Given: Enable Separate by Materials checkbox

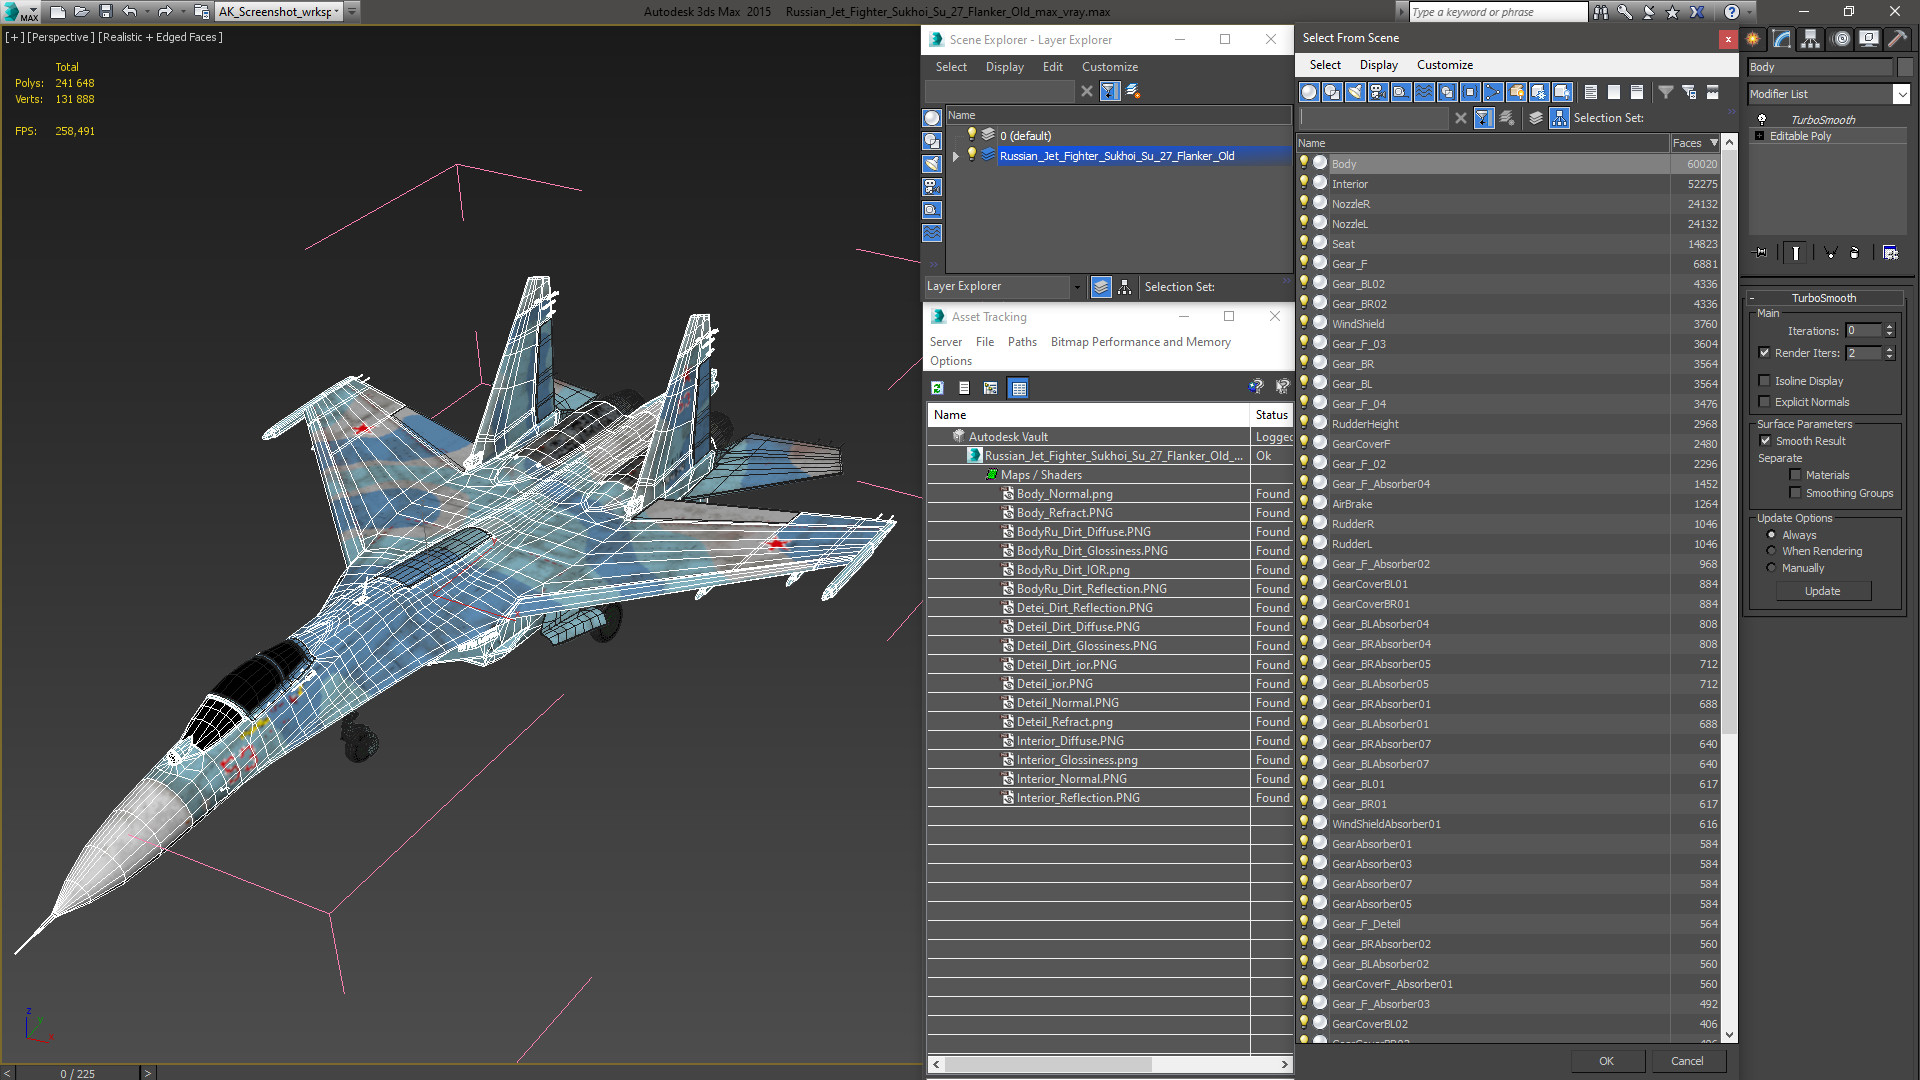Looking at the screenshot, I should tap(1795, 475).
